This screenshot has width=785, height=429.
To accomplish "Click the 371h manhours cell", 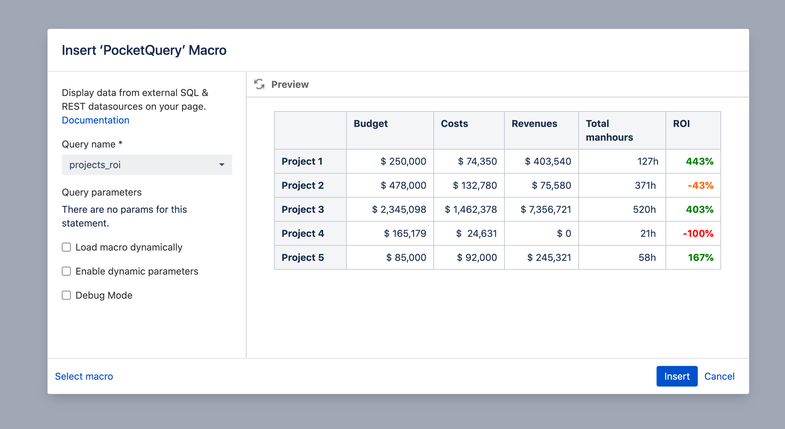I will coord(622,185).
